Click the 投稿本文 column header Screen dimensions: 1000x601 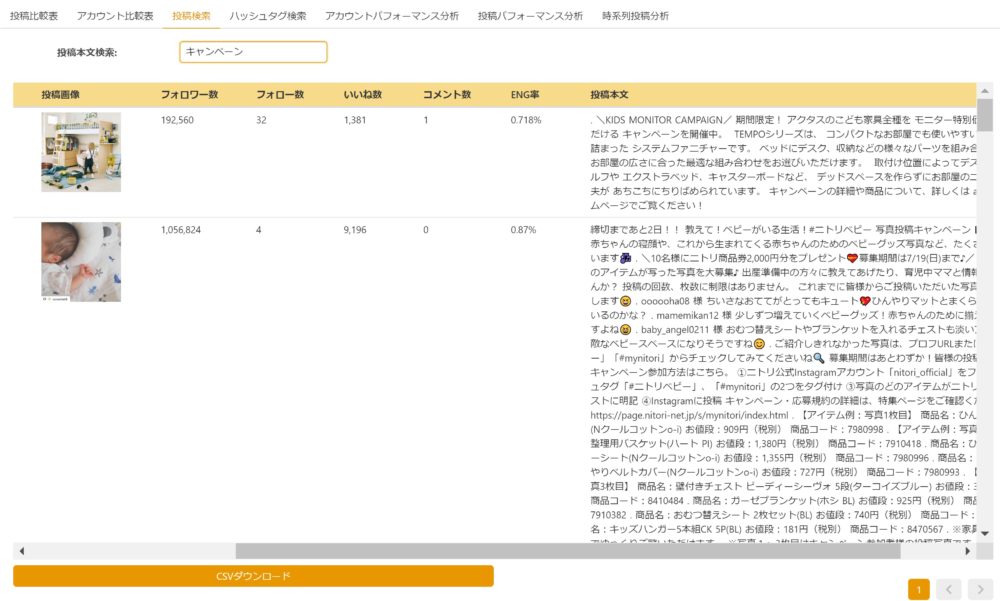coord(609,94)
